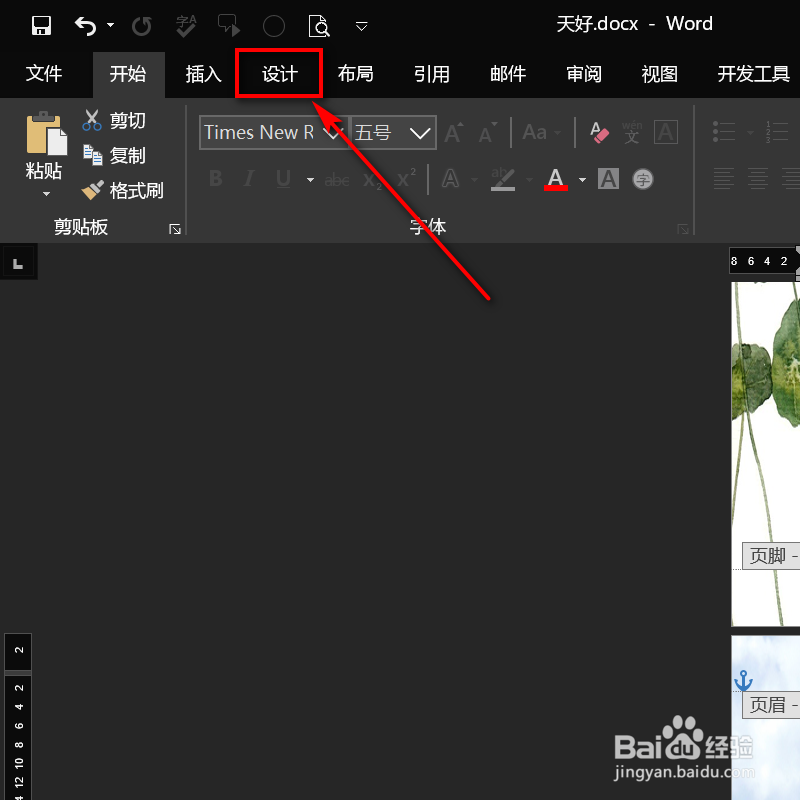Switch to the 设计 (Design) tab

pos(280,73)
